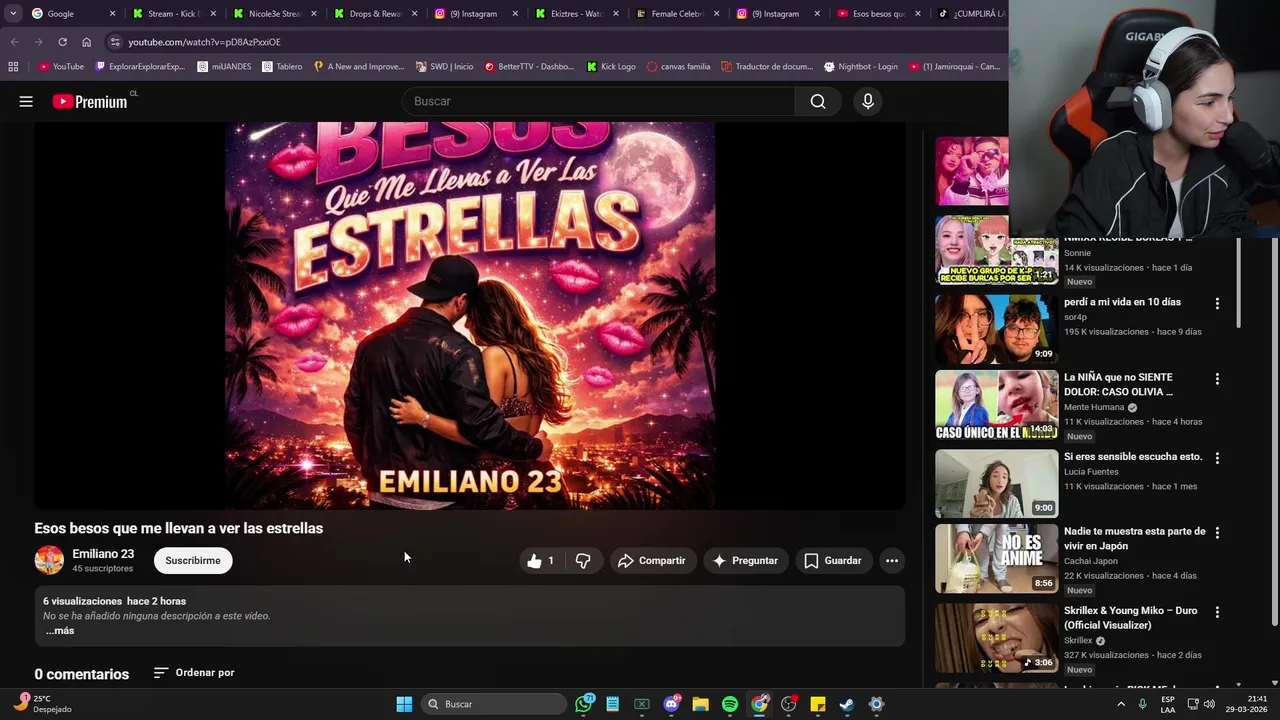The height and width of the screenshot is (720, 1280).
Task: Open Sticky Notes from the taskbar
Action: [x=817, y=704]
